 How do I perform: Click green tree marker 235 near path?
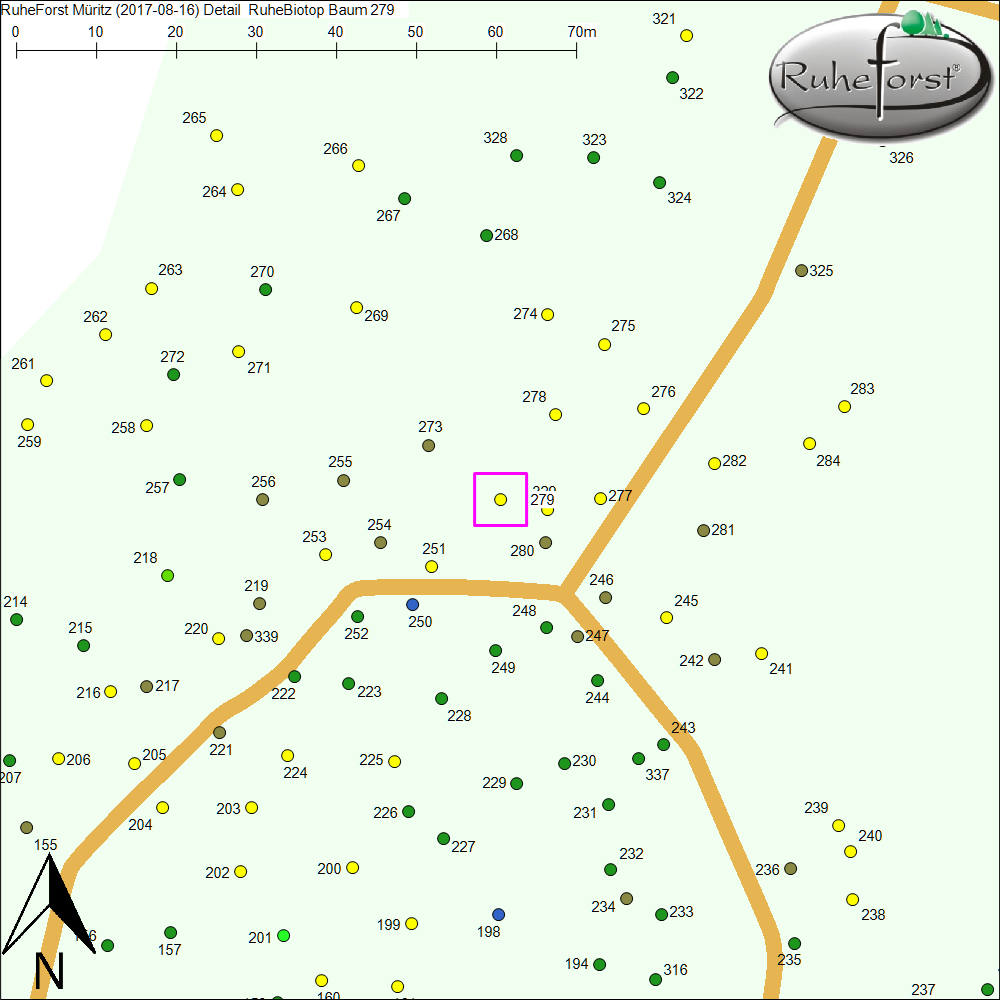(794, 943)
